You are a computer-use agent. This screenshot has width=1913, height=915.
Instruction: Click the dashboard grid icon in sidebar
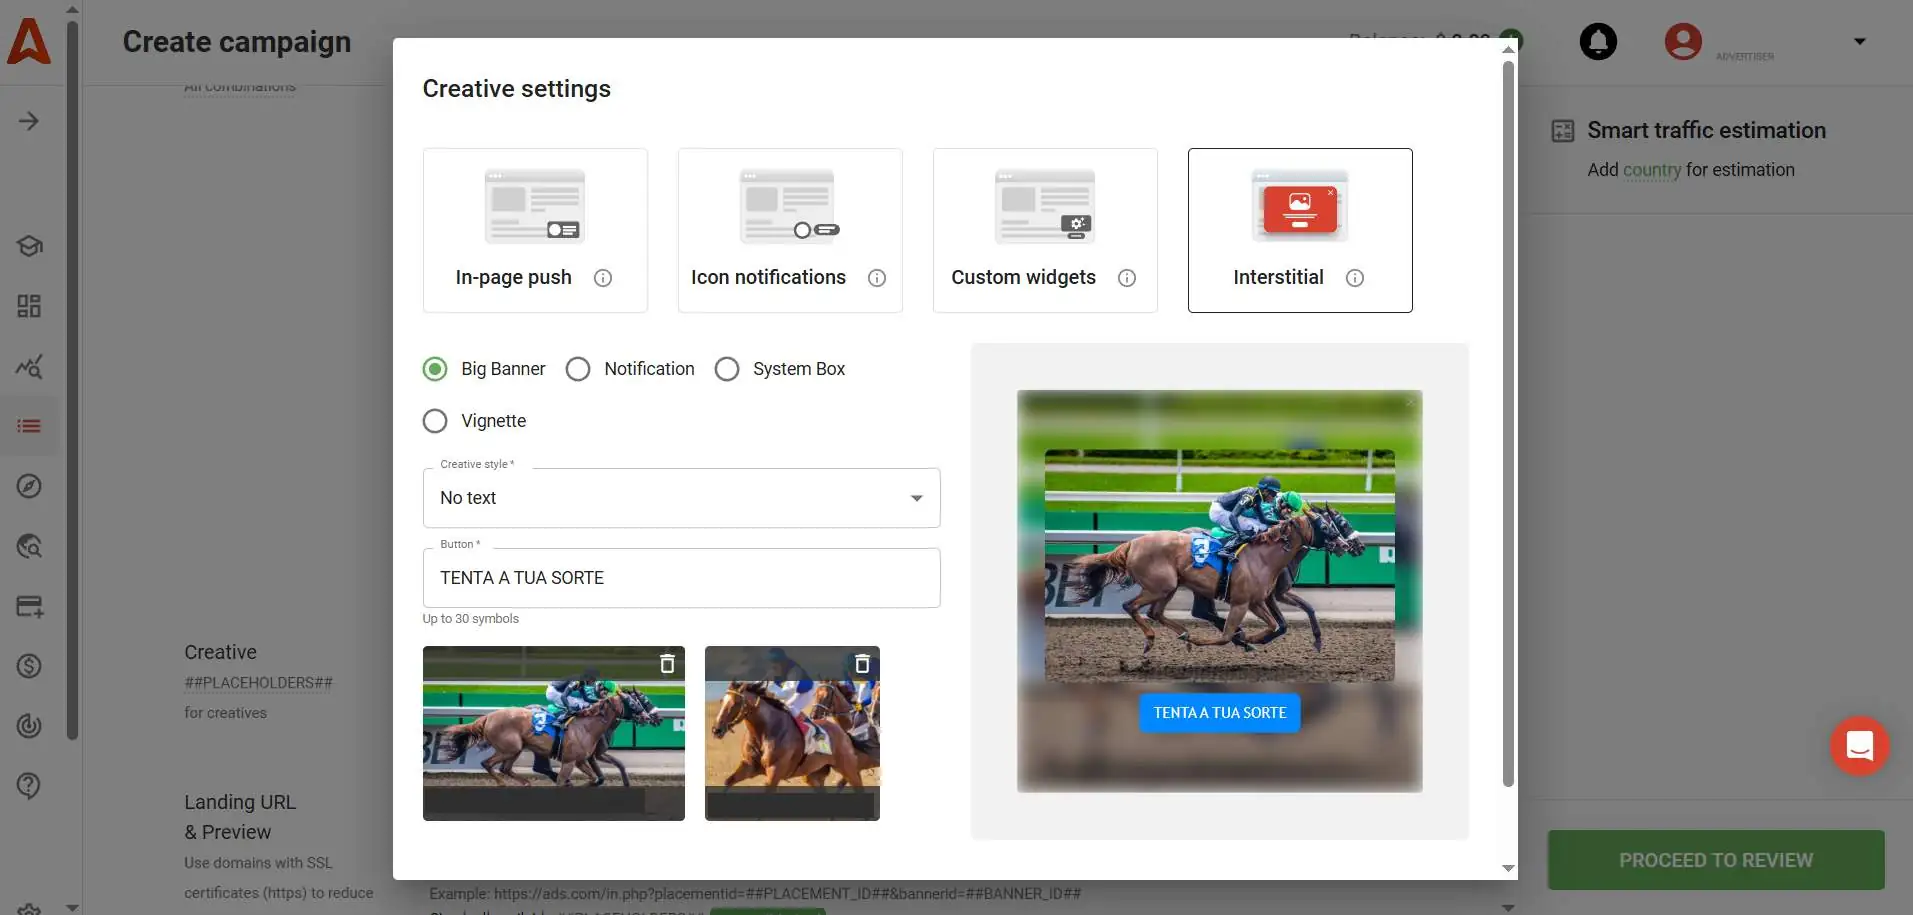(29, 306)
